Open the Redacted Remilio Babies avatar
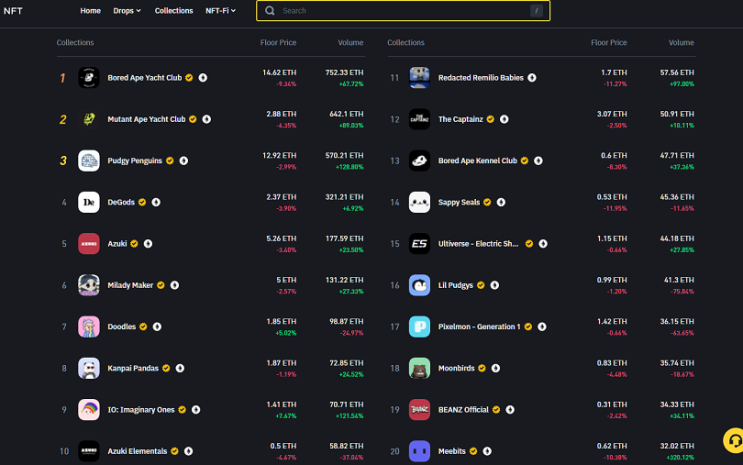The height and width of the screenshot is (465, 743). [x=419, y=78]
